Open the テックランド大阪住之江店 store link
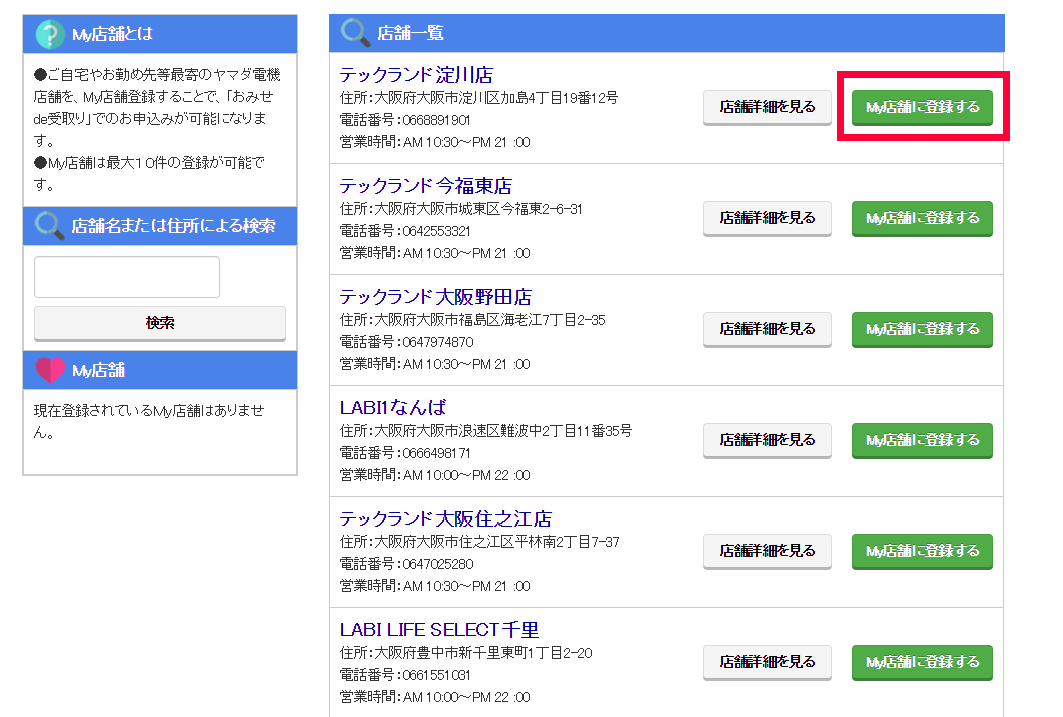 click(x=445, y=519)
